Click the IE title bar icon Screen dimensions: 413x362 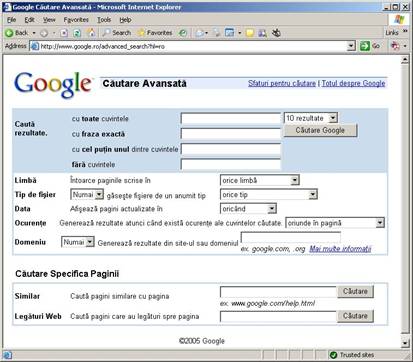click(7, 7)
